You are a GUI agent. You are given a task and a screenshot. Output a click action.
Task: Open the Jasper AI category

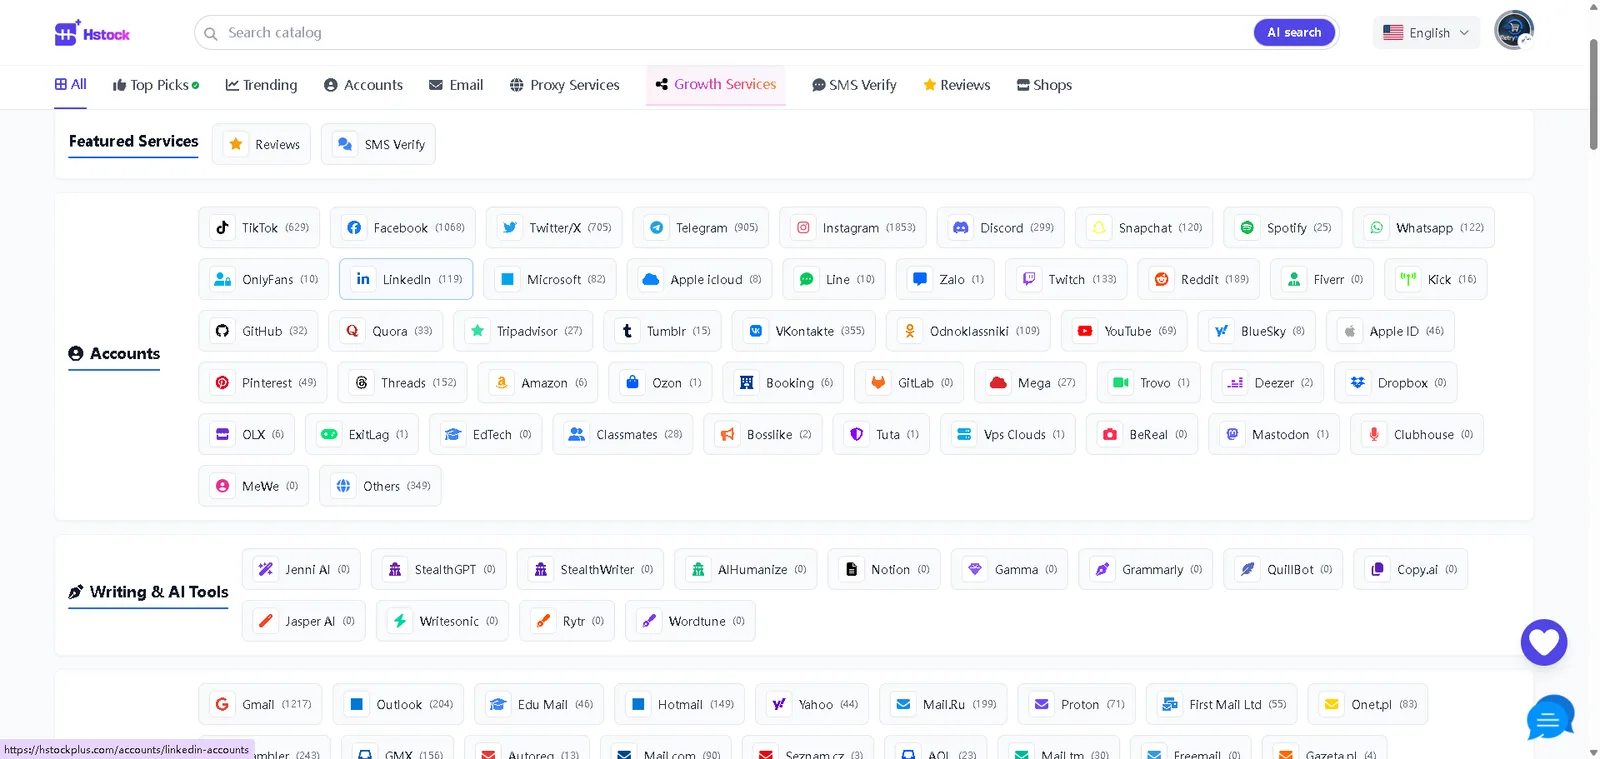tap(304, 621)
